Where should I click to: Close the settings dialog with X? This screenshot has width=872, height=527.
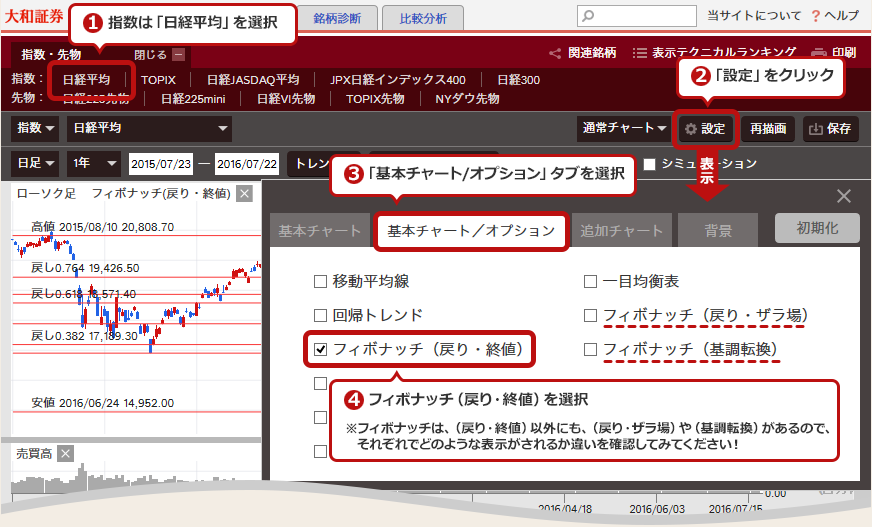pos(844,196)
